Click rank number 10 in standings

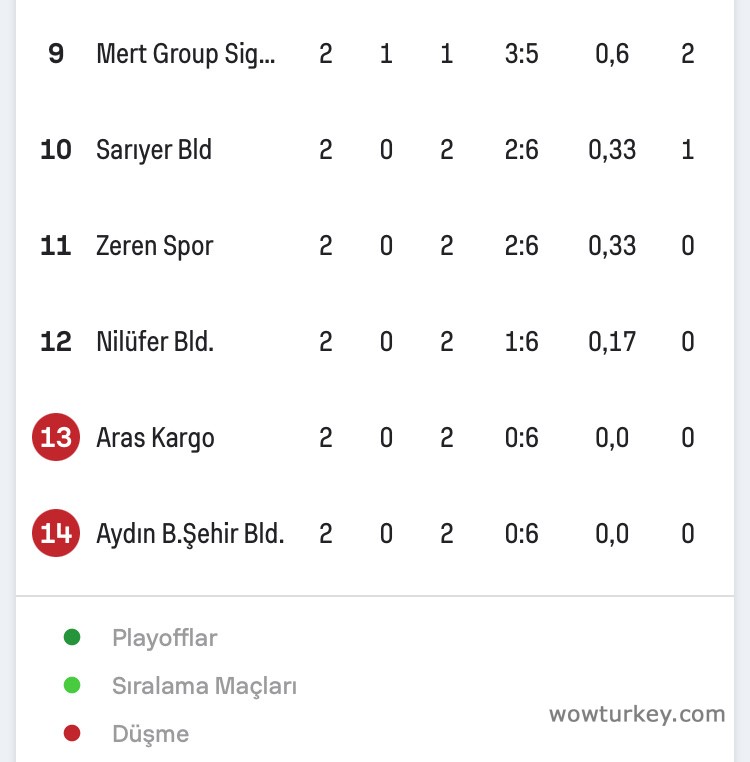[x=56, y=150]
